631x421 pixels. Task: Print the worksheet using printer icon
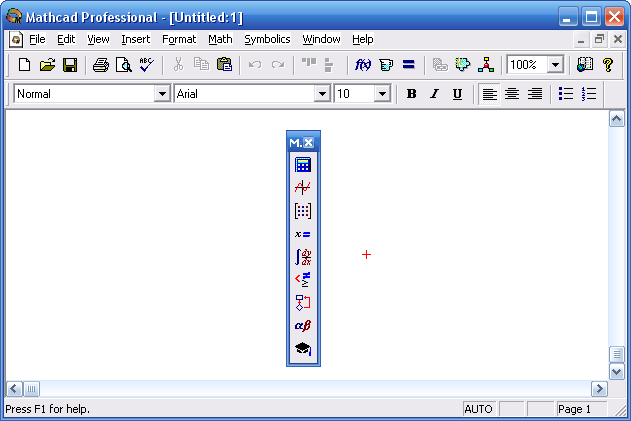click(x=101, y=64)
